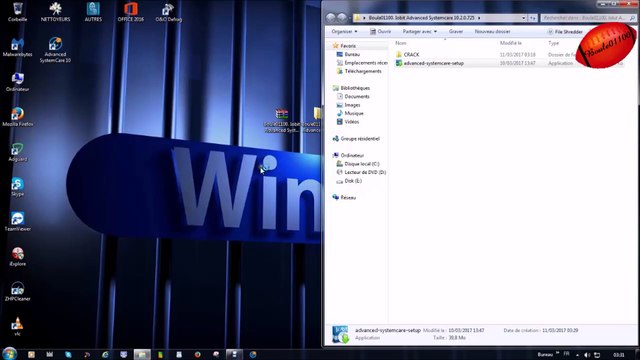Click the FR language indicator
This screenshot has width=640, height=360.
pos(566,354)
